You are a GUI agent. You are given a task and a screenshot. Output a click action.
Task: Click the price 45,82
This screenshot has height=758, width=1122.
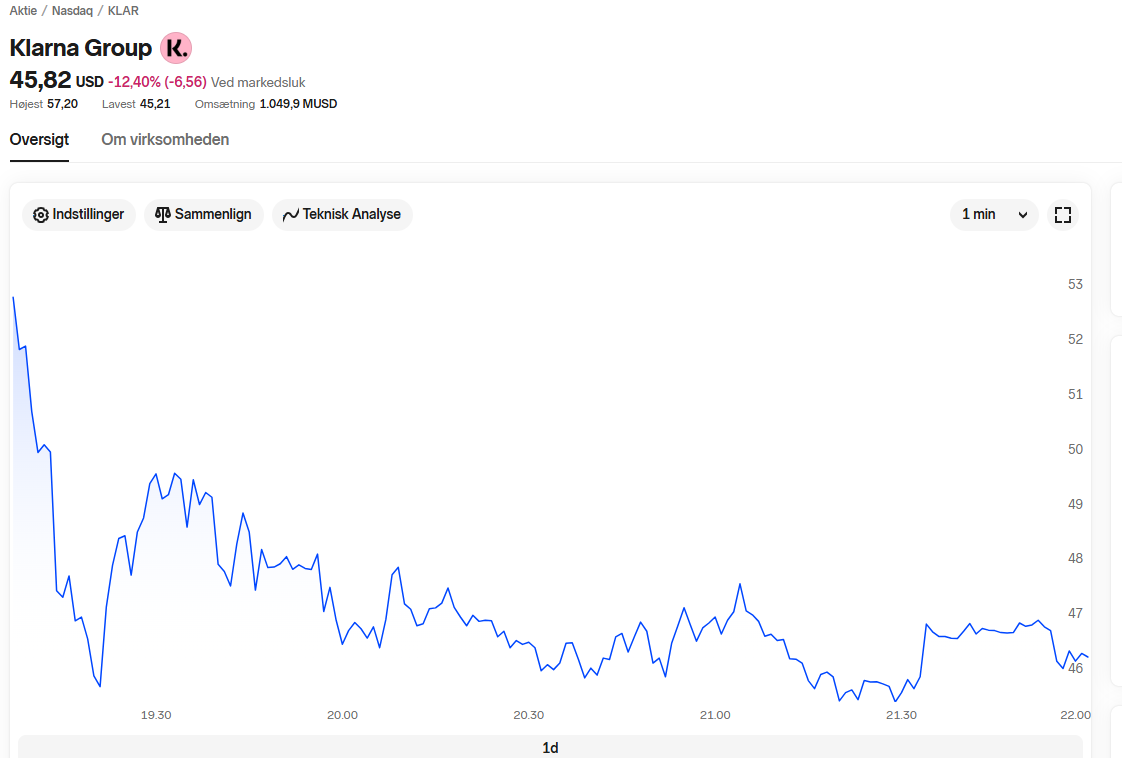(40, 80)
